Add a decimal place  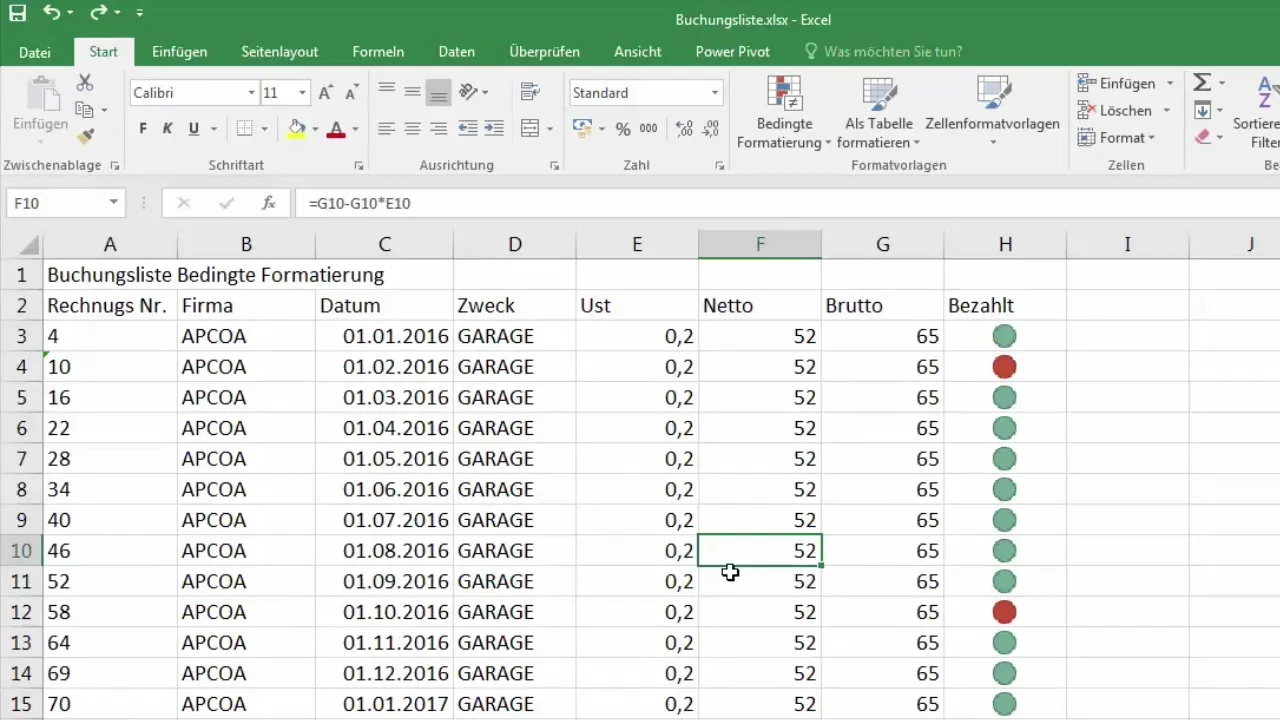pyautogui.click(x=685, y=128)
